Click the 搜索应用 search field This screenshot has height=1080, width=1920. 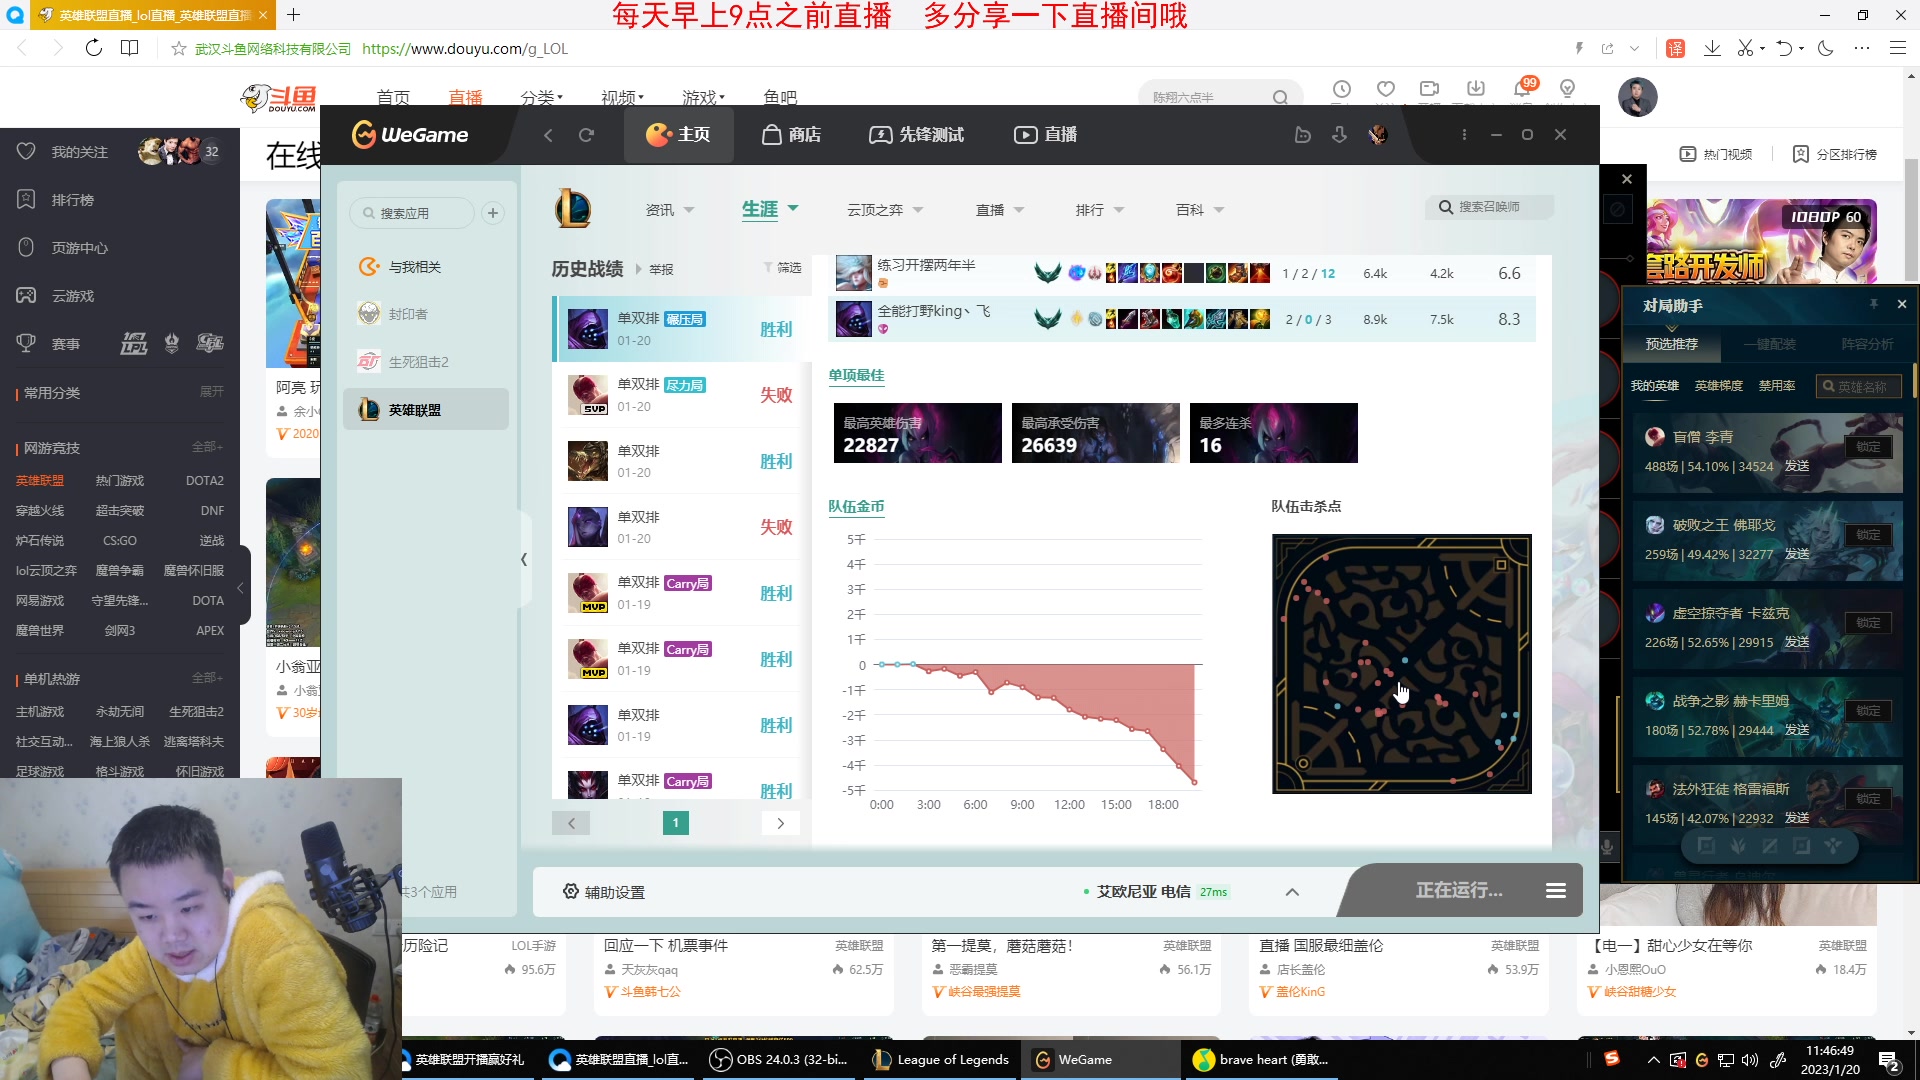point(412,213)
